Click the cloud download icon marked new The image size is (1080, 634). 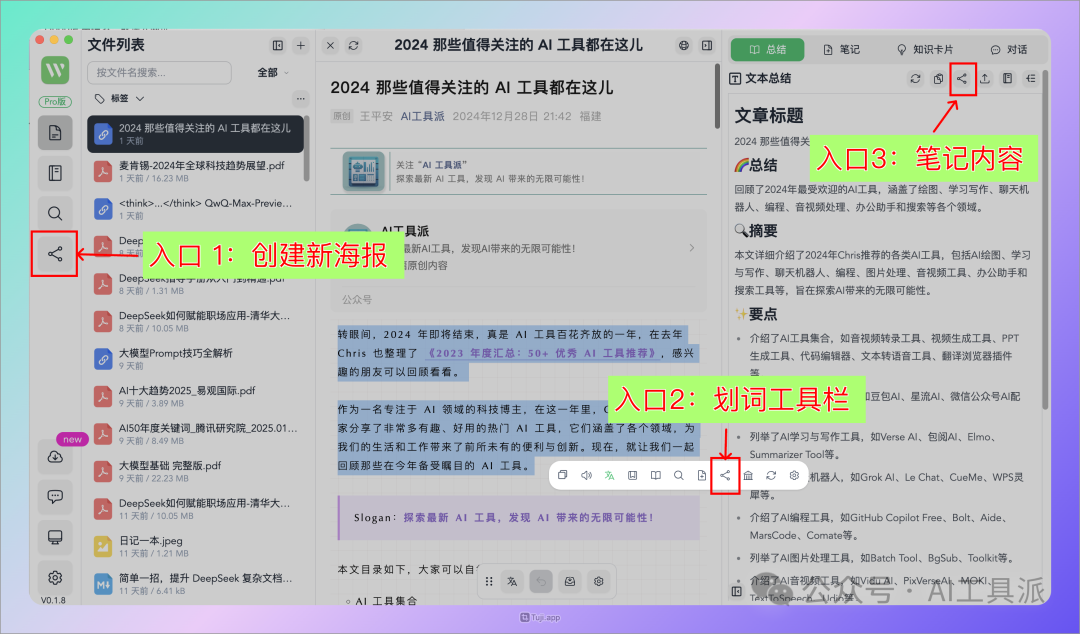(x=55, y=457)
